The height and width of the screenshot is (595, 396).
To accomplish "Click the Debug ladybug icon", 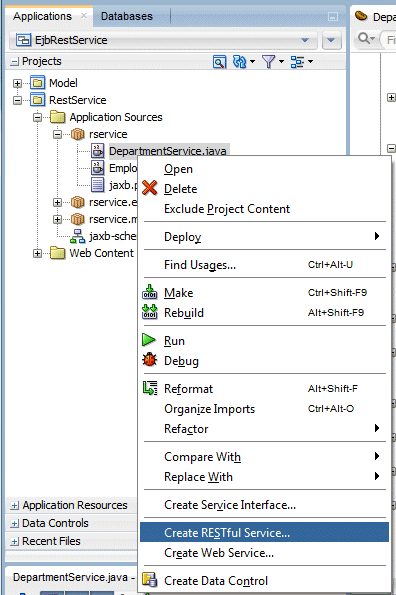I will coord(149,360).
